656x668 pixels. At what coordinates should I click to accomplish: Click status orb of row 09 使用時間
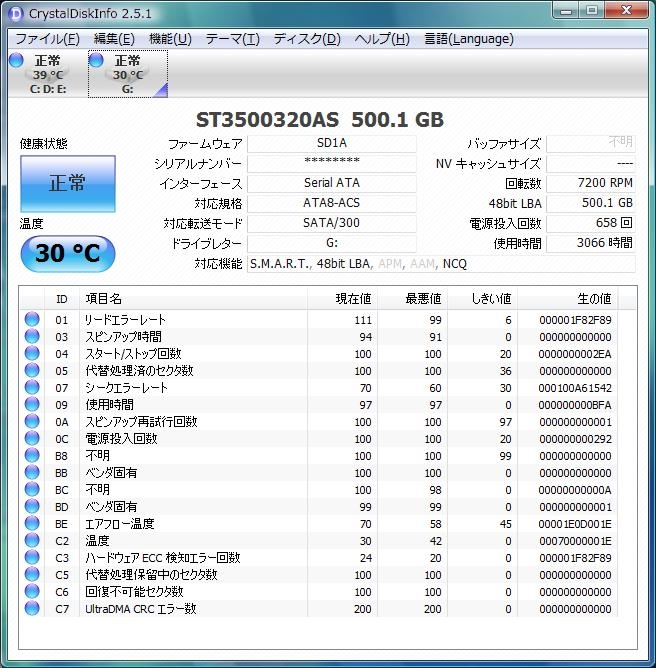32,404
